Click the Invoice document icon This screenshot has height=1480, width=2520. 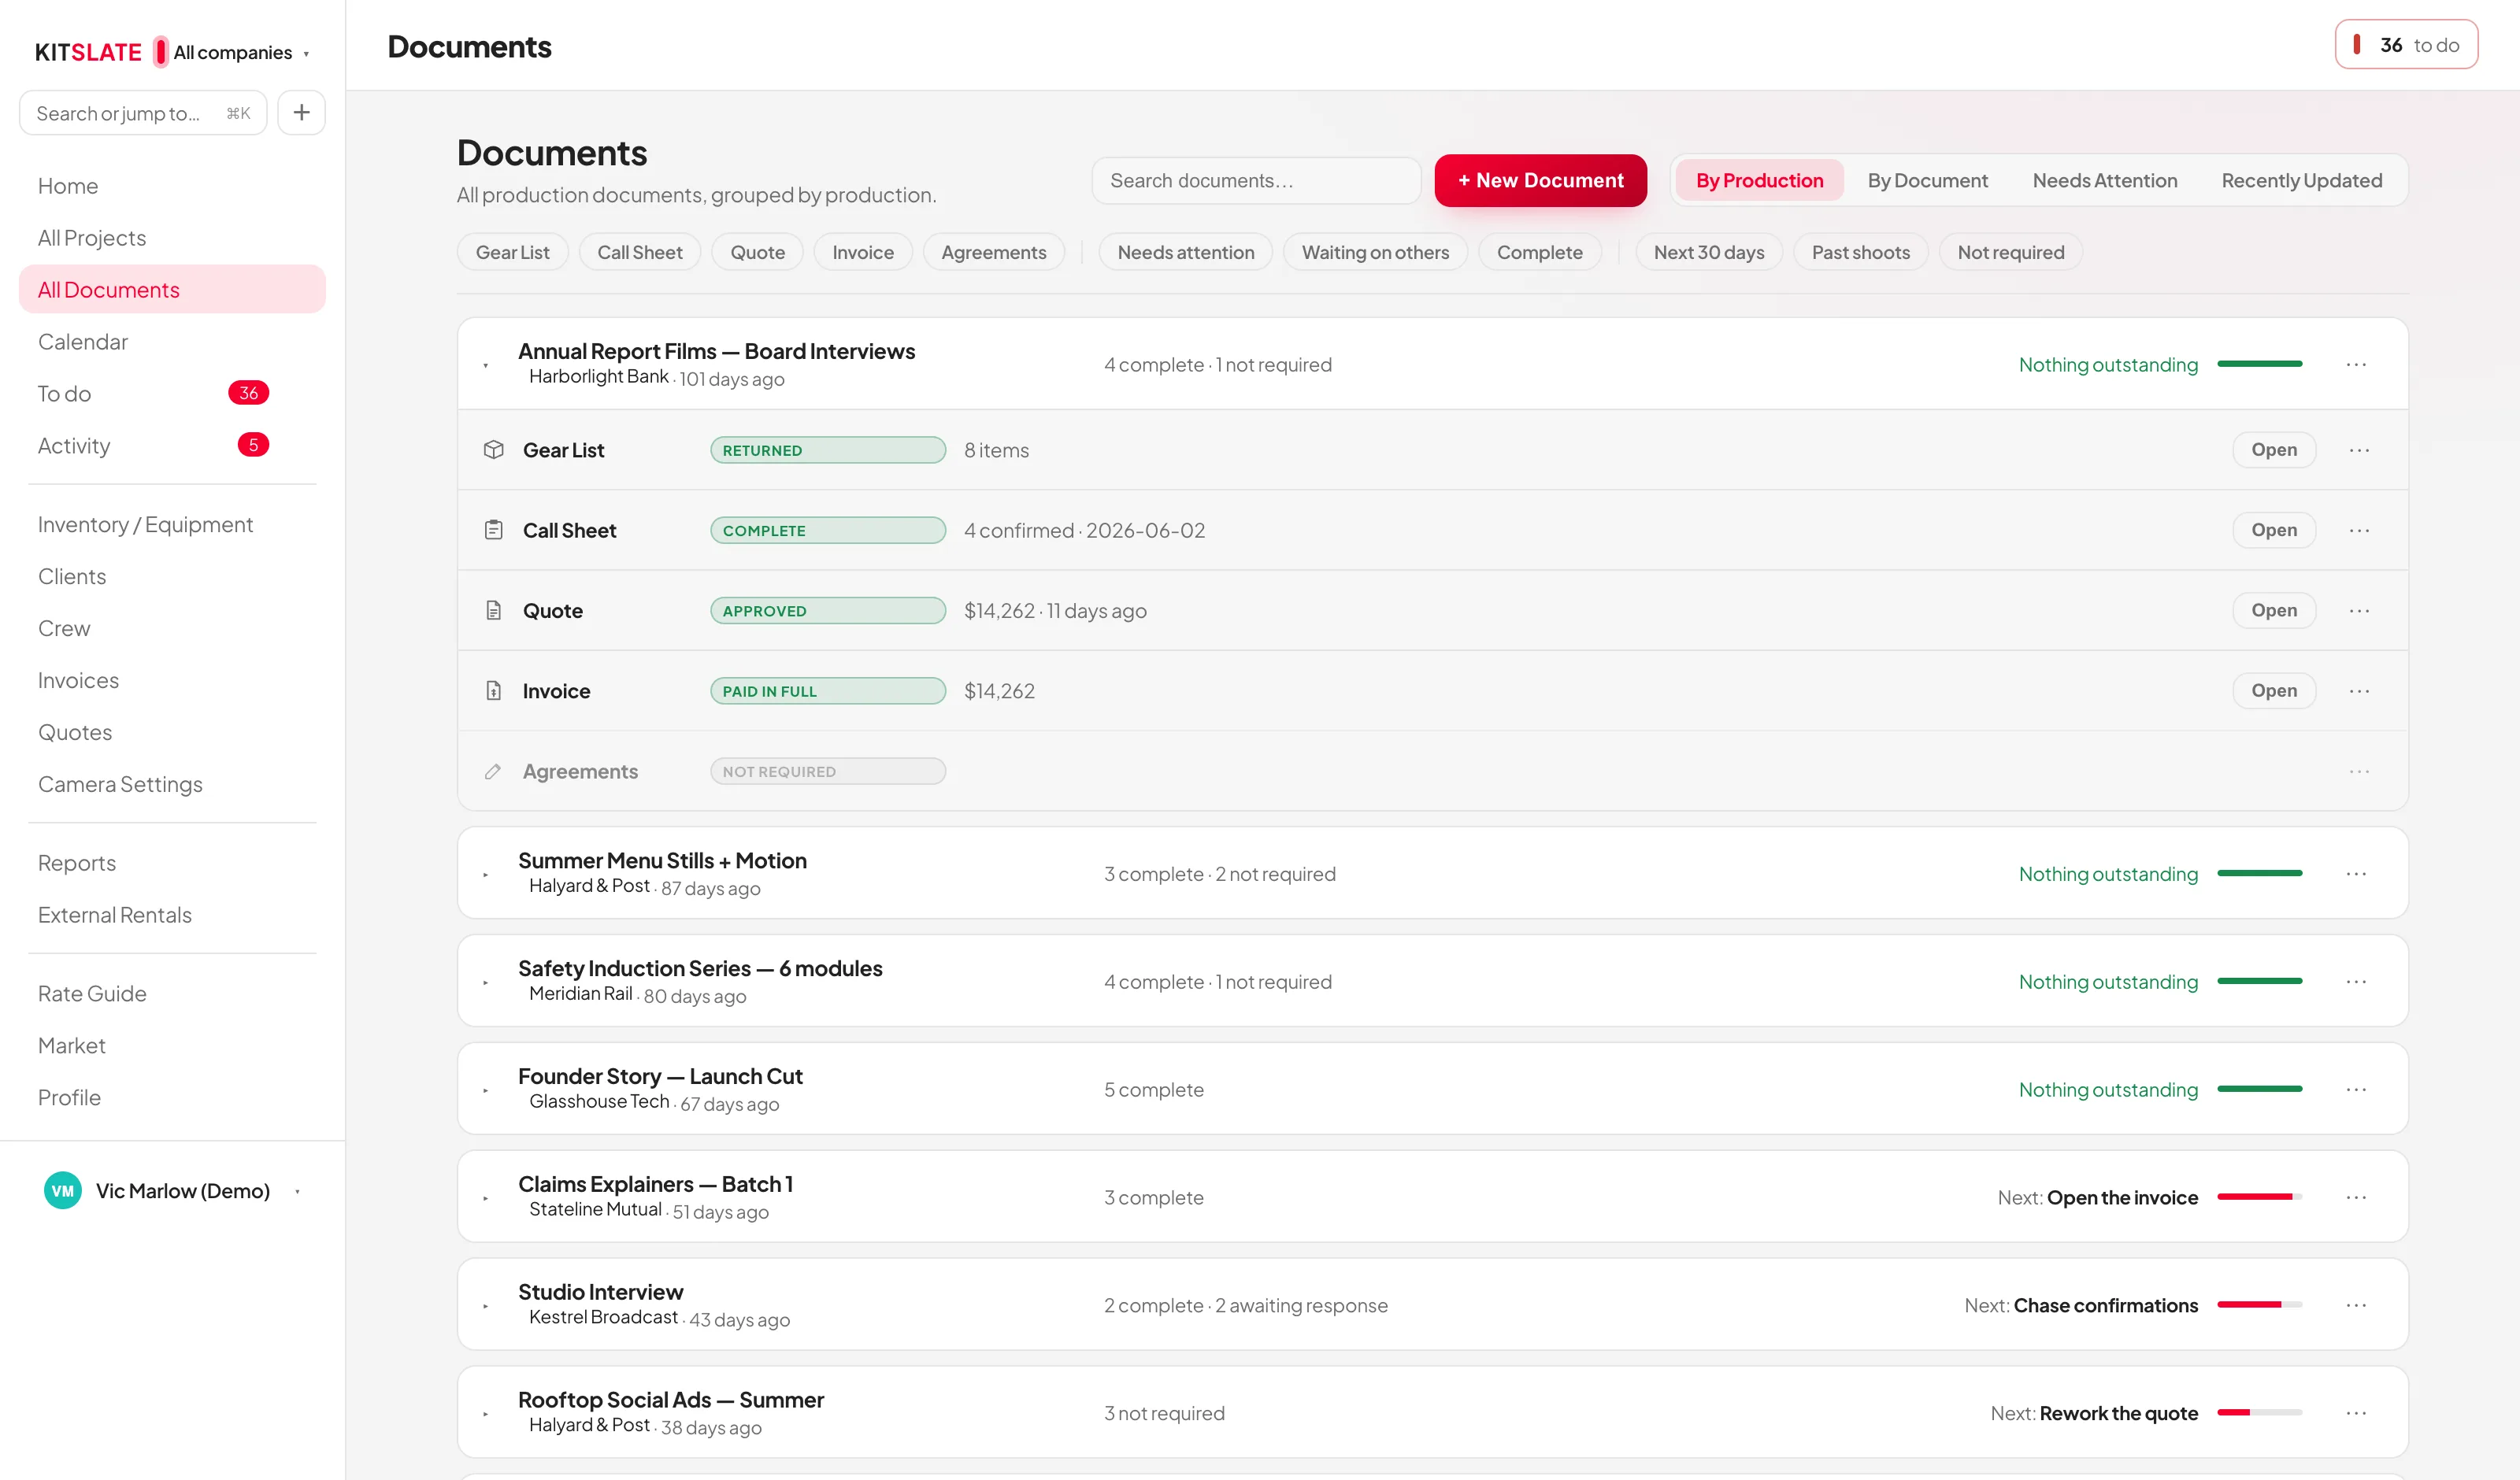[493, 691]
